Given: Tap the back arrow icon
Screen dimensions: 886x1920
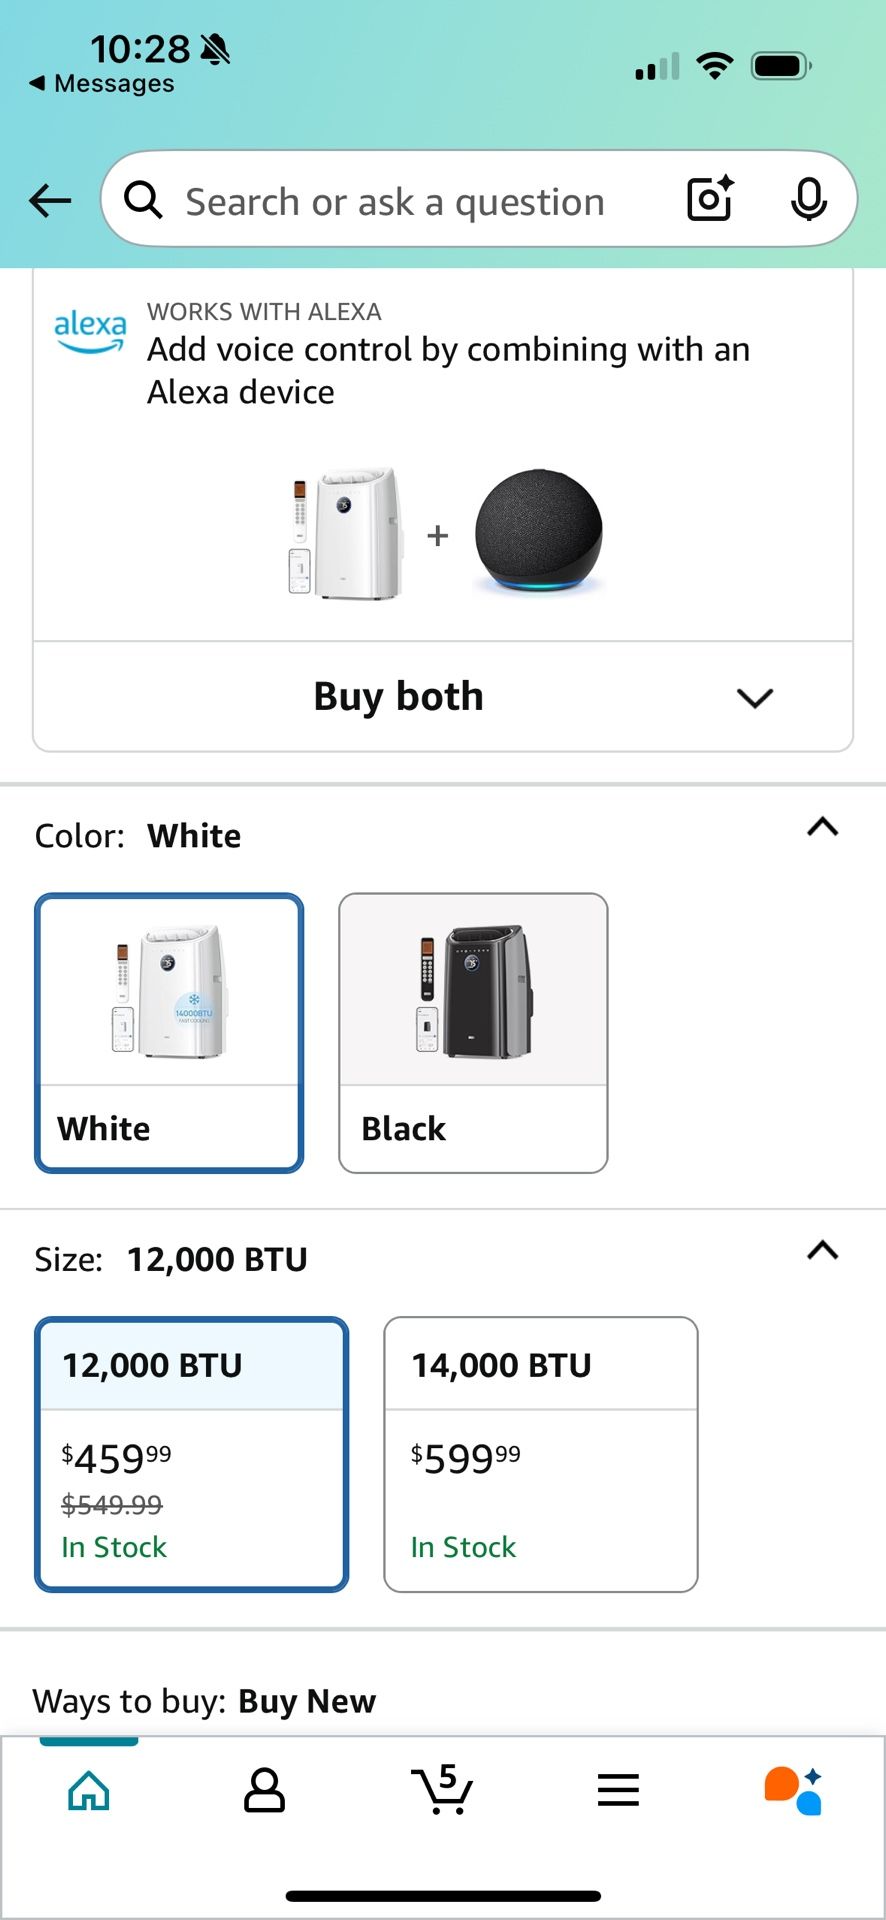Looking at the screenshot, I should 50,201.
